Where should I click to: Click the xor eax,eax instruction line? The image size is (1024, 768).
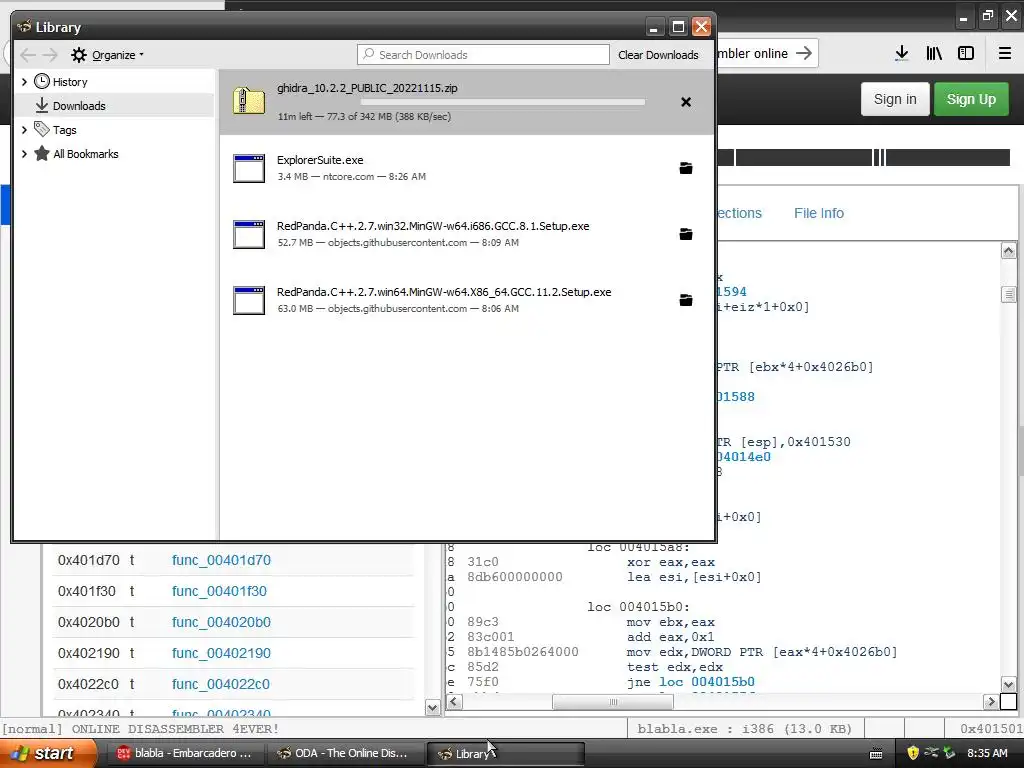(671, 562)
